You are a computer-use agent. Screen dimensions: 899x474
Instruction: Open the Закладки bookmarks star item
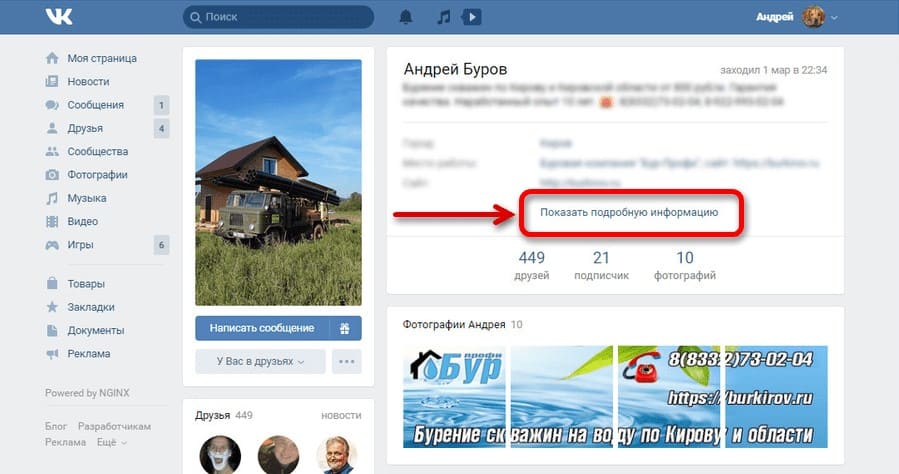[90, 307]
